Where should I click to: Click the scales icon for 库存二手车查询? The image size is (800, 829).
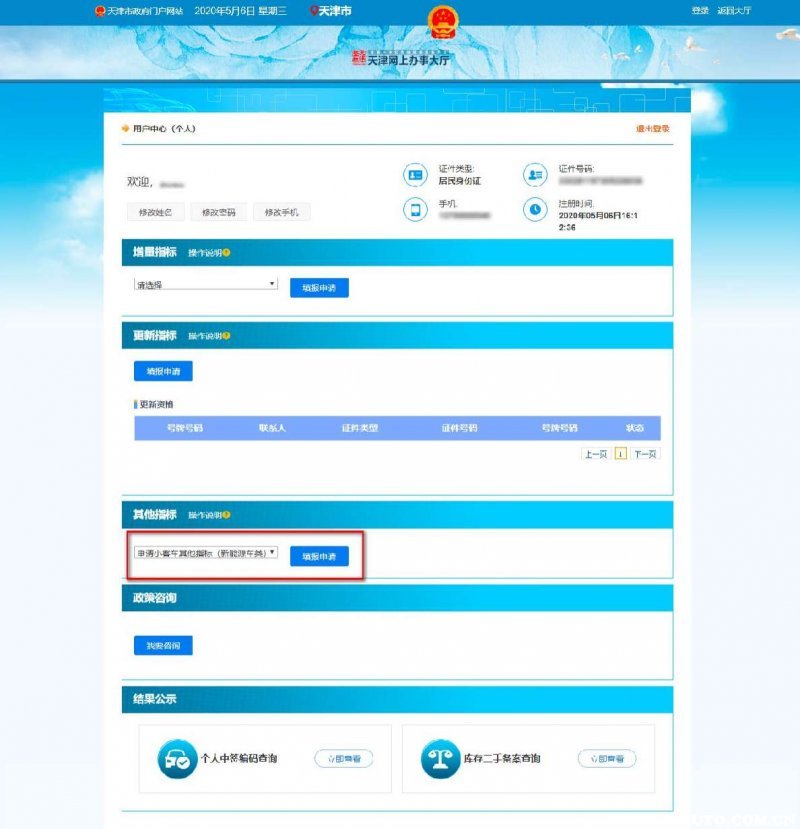[x=441, y=759]
